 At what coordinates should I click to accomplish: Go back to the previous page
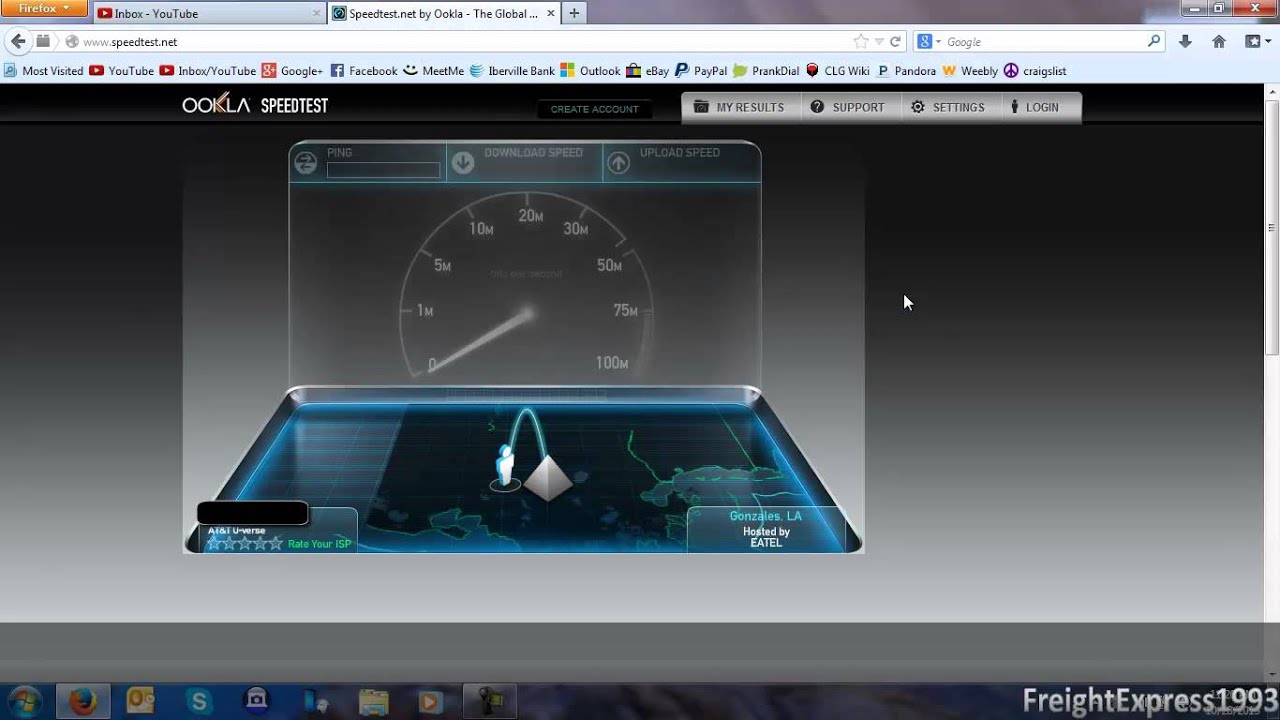pos(18,42)
